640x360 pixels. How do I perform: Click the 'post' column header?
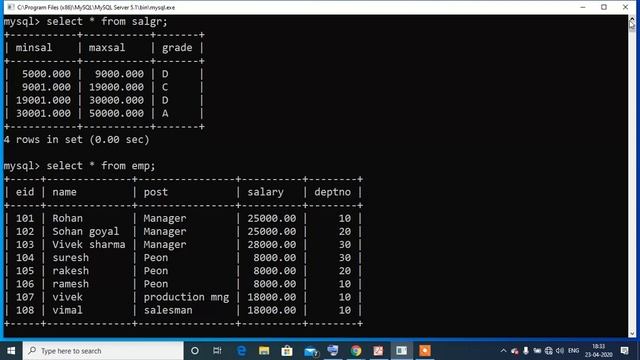(156, 192)
